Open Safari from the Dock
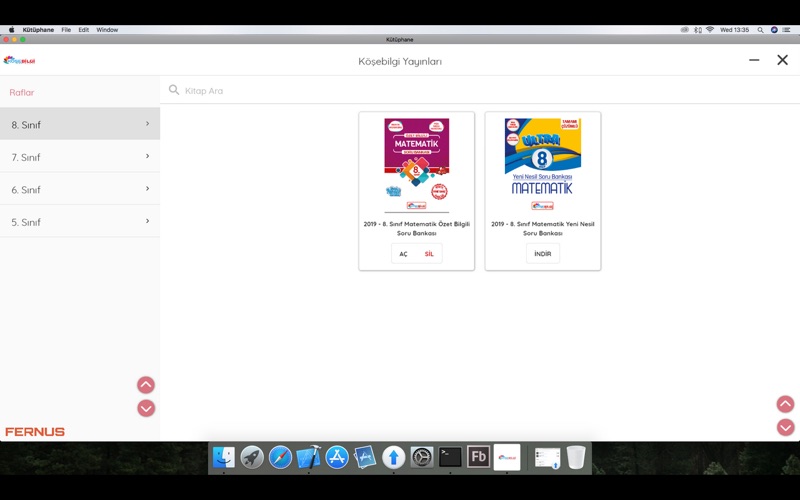The image size is (800, 500). pos(280,457)
